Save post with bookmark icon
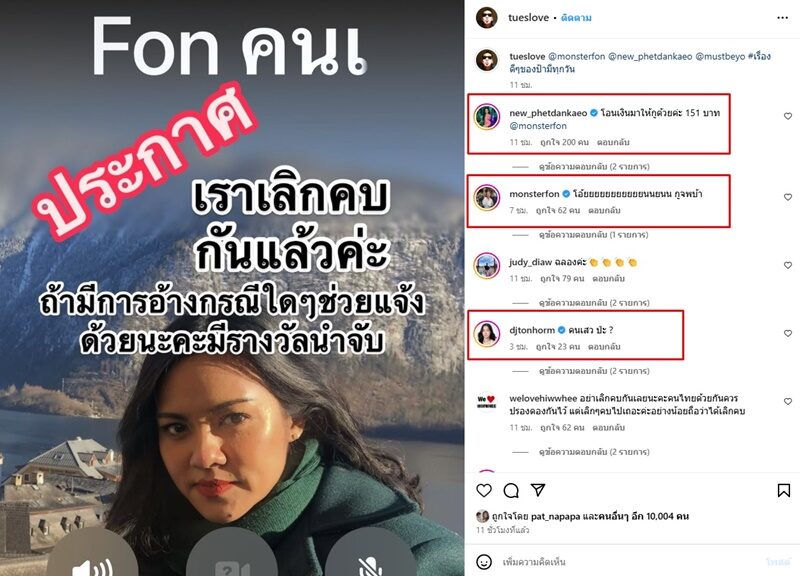800x576 pixels. point(784,490)
